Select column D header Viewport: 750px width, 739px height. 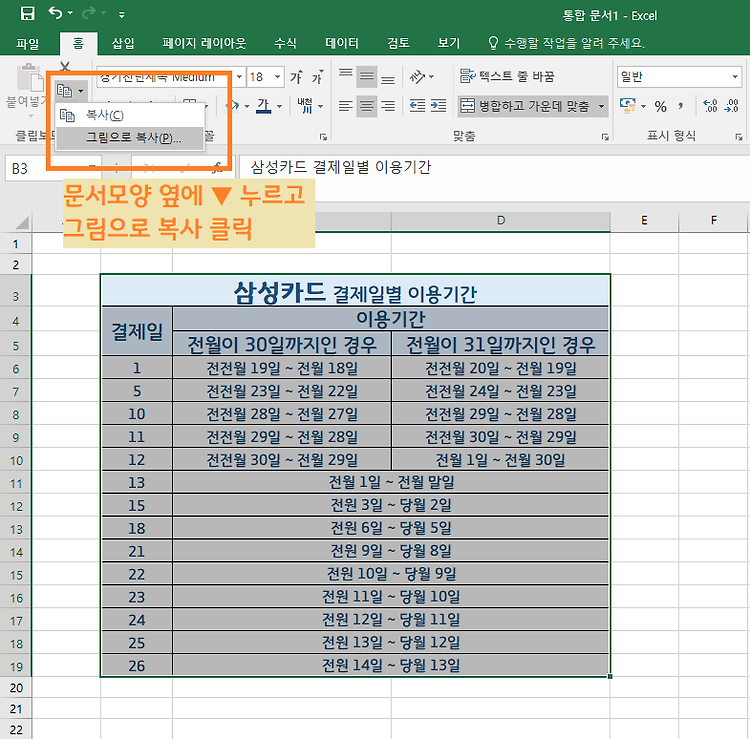pyautogui.click(x=501, y=221)
